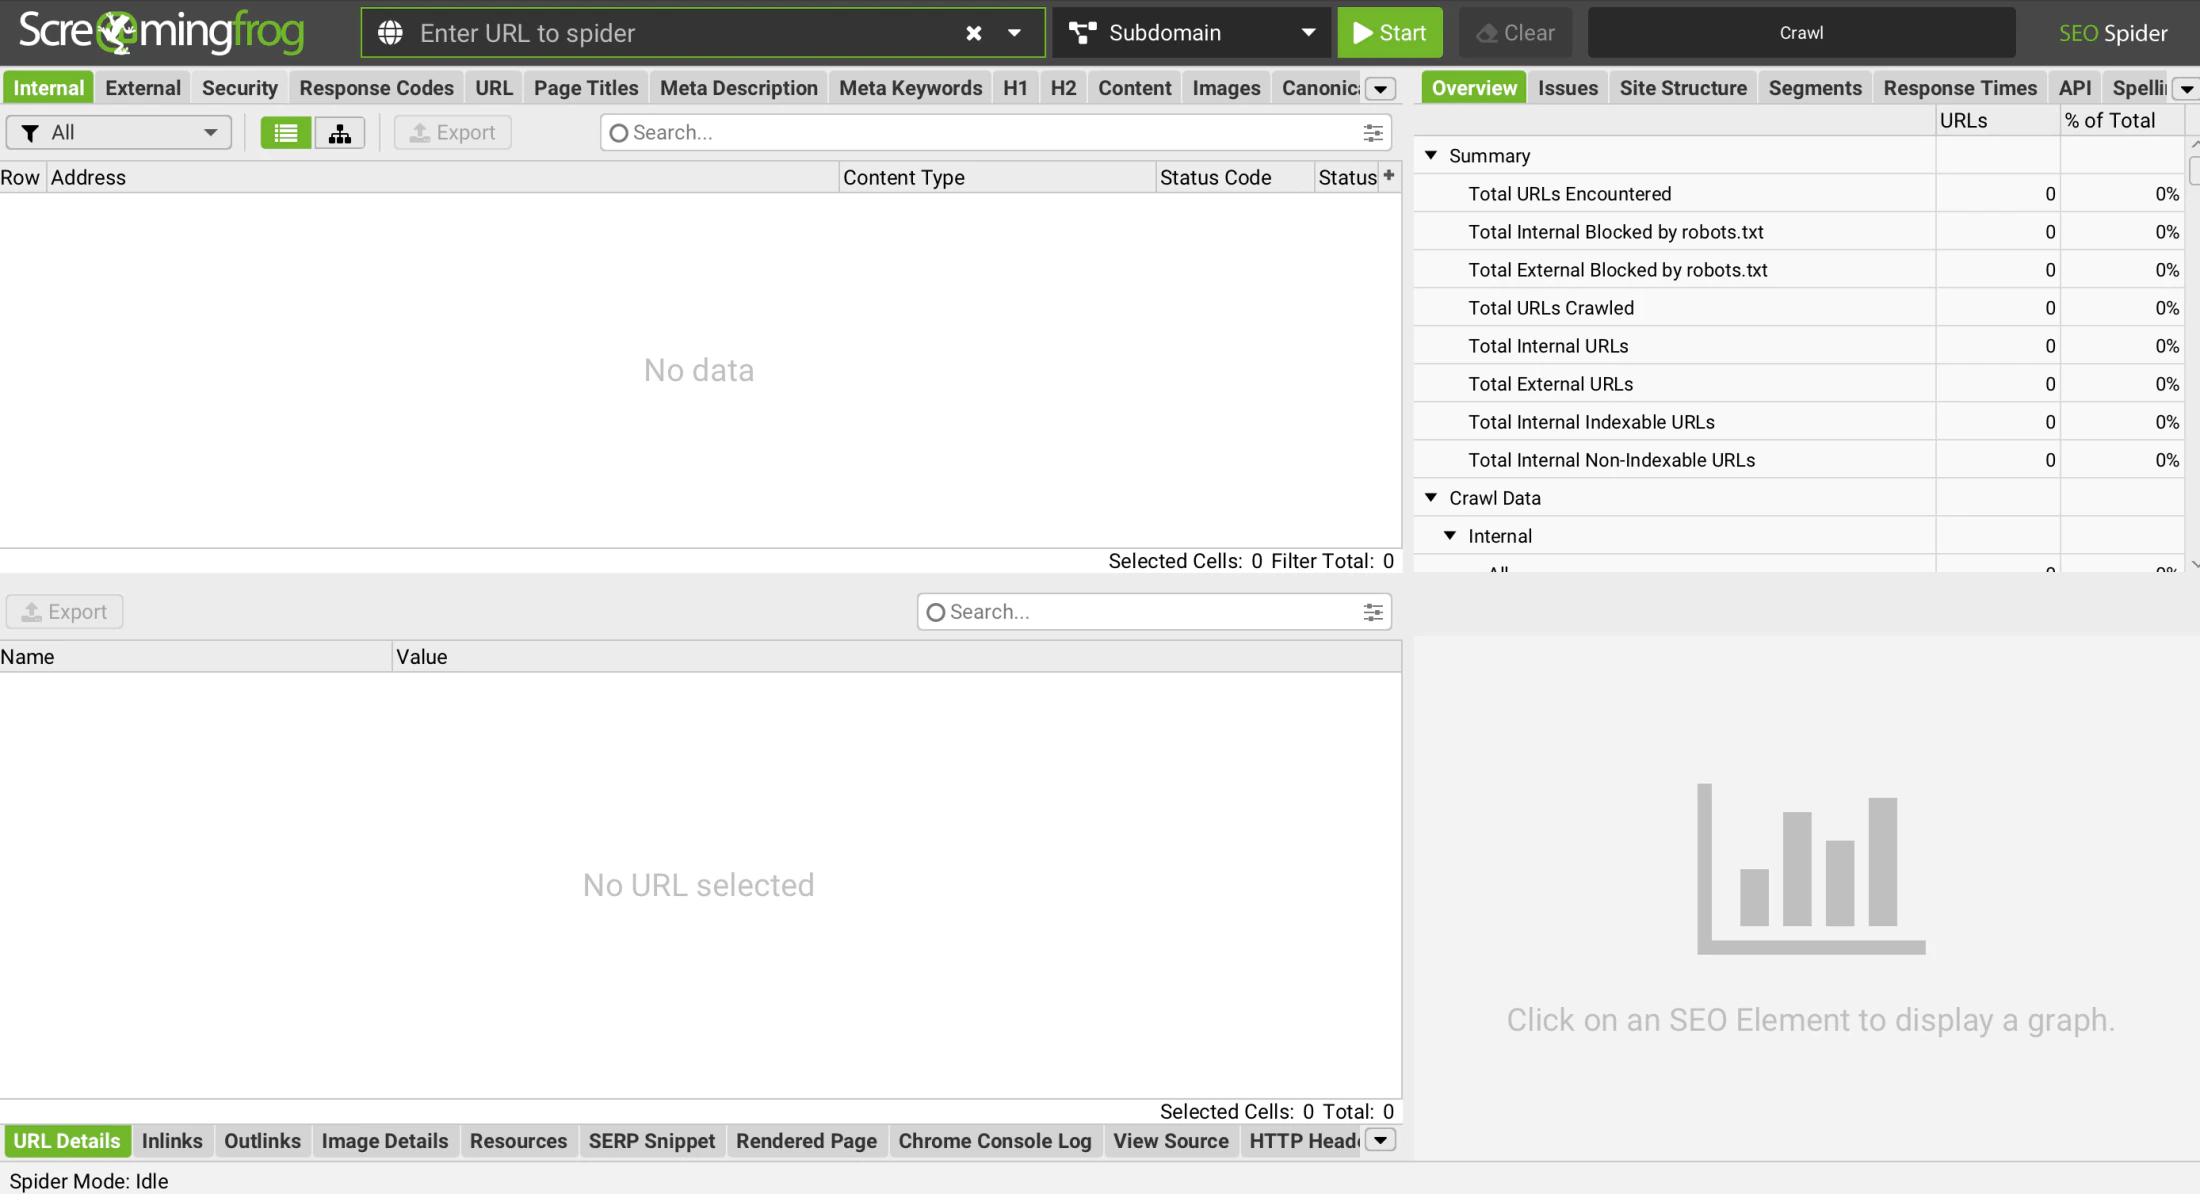
Task: Click the Clear button
Action: point(1515,33)
